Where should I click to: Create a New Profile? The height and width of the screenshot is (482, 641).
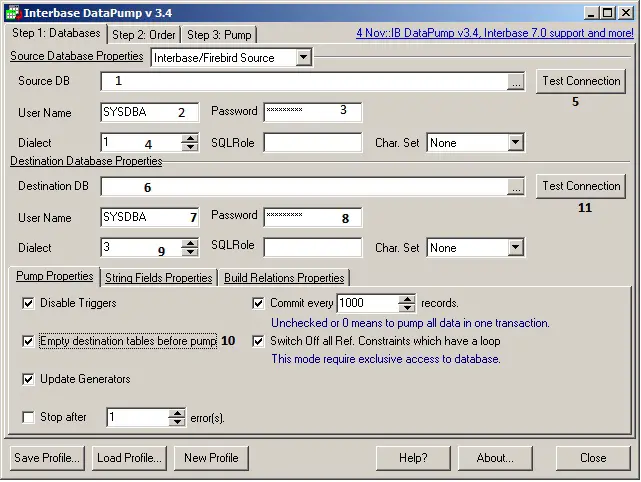[211, 458]
